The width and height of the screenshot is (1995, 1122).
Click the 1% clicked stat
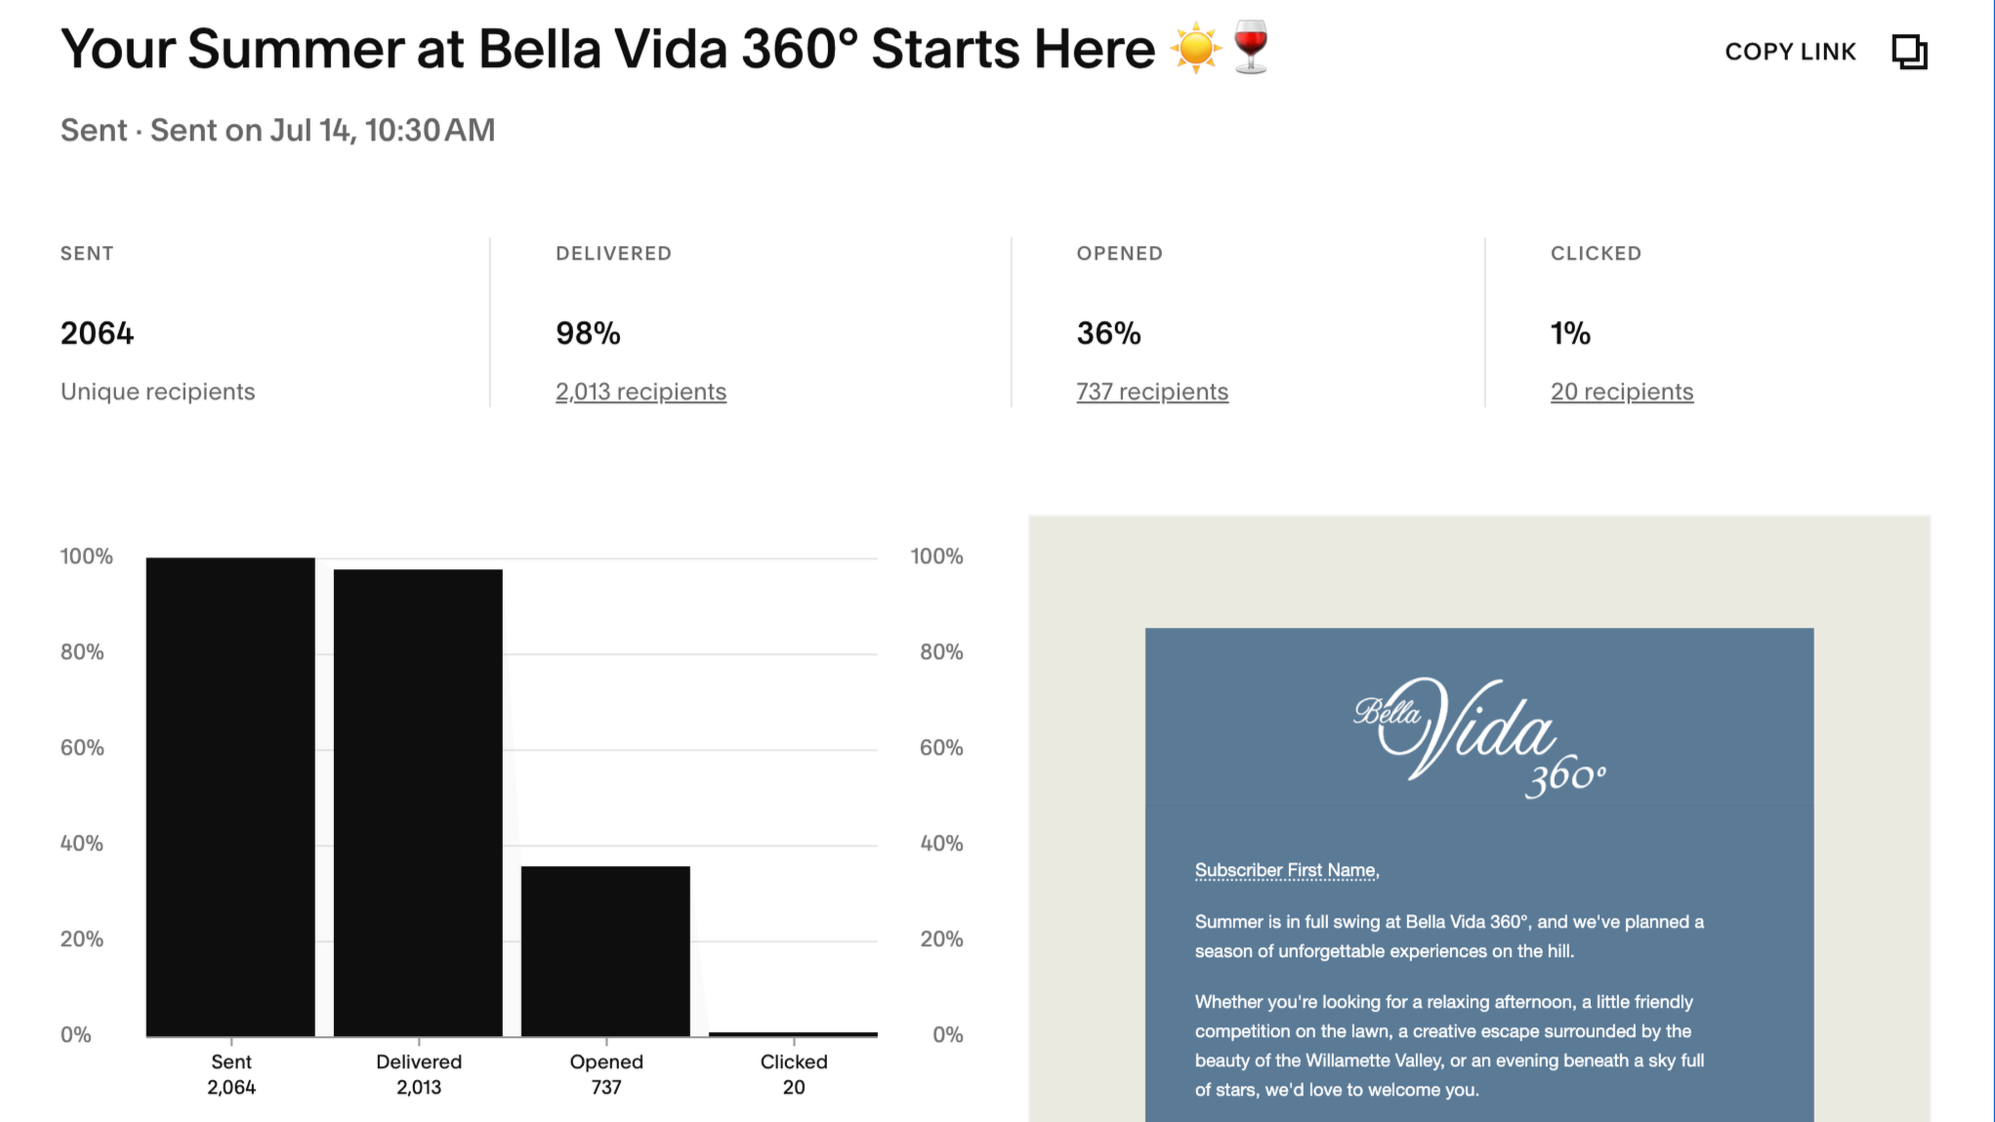point(1570,333)
